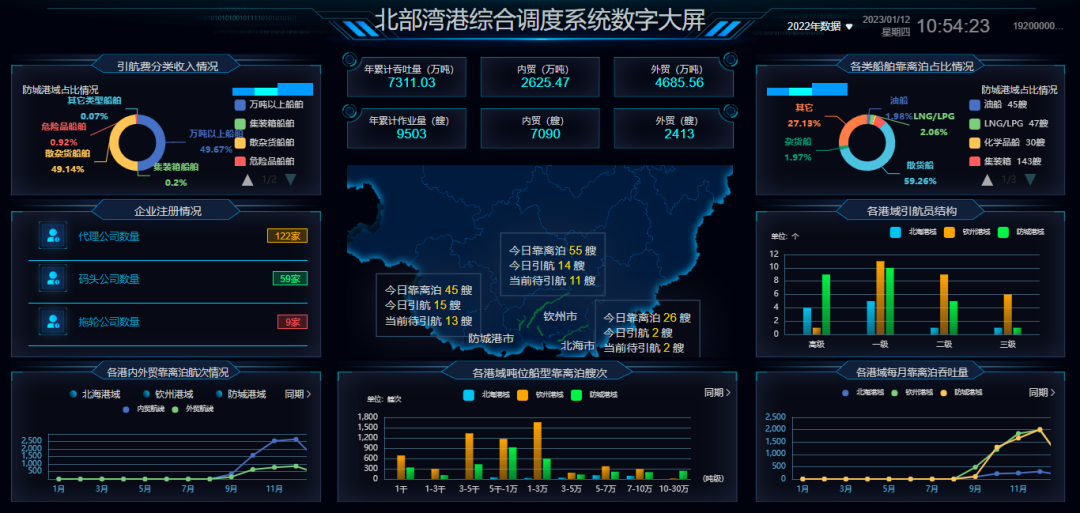Toggle 散杂货船舶 in pilotage fee legend
Viewport: 1080px width, 513px height.
click(x=265, y=143)
